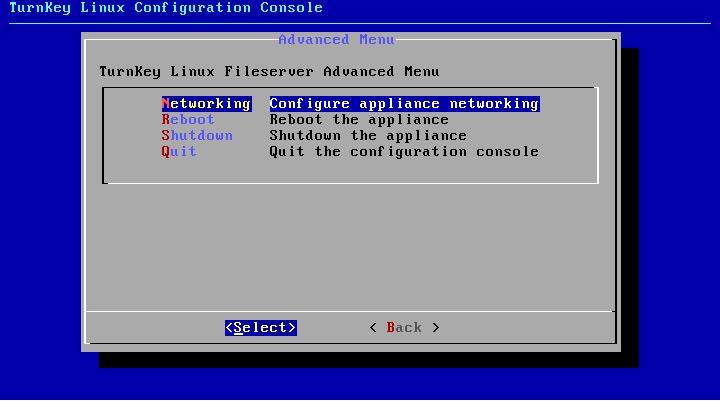Click 'TurnKey Linux Configuration Console' header text
The image size is (720, 401).
[x=166, y=8]
